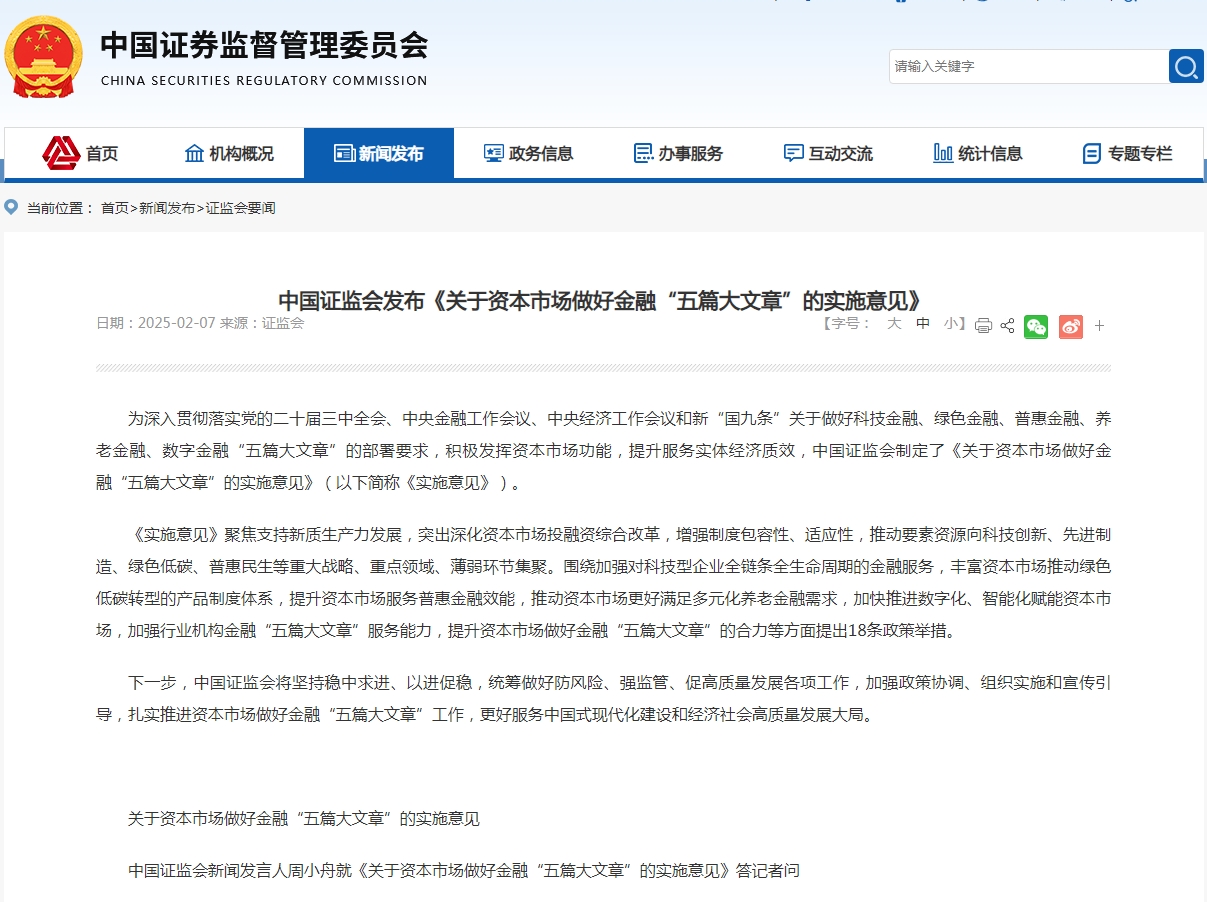Select 大 to enlarge article font
1207x902 pixels.
pyautogui.click(x=894, y=325)
